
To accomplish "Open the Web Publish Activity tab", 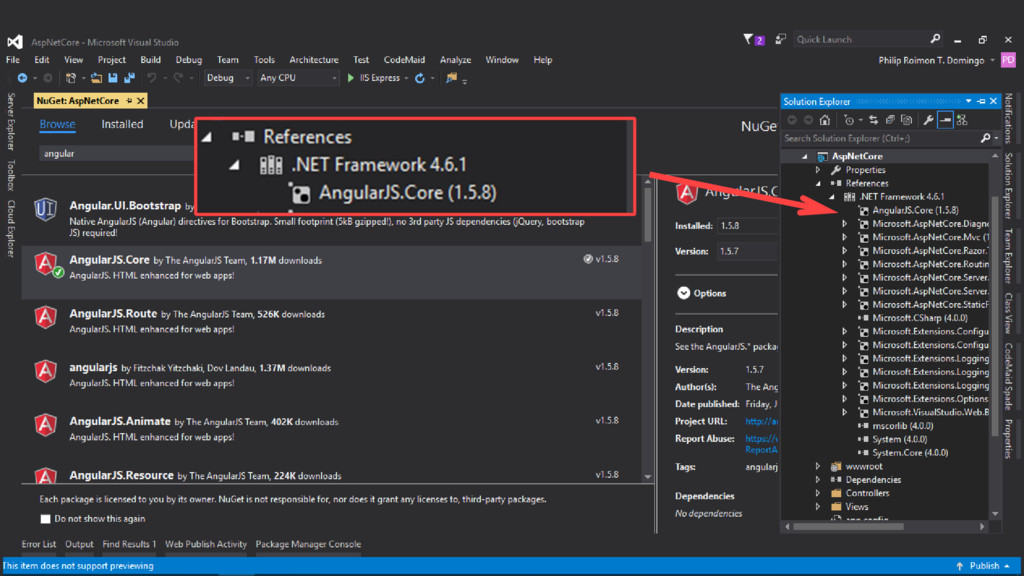I will 206,544.
